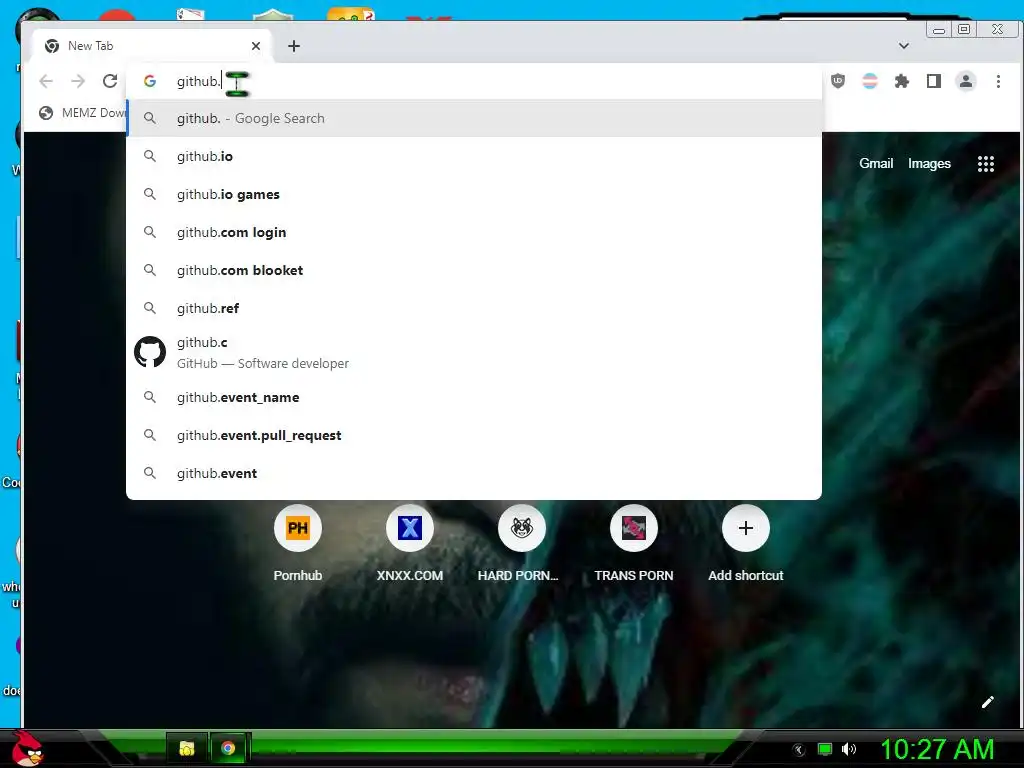
Task: Open the Extensions puzzle piece menu
Action: pos(902,81)
